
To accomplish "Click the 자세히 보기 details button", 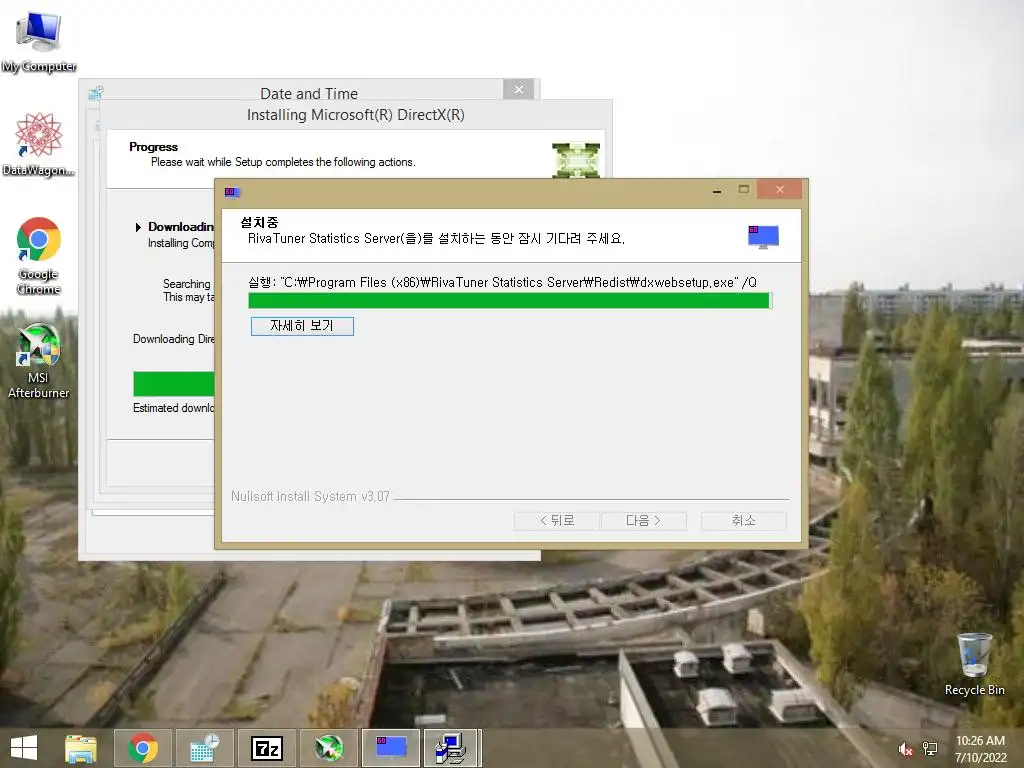I will pos(302,326).
